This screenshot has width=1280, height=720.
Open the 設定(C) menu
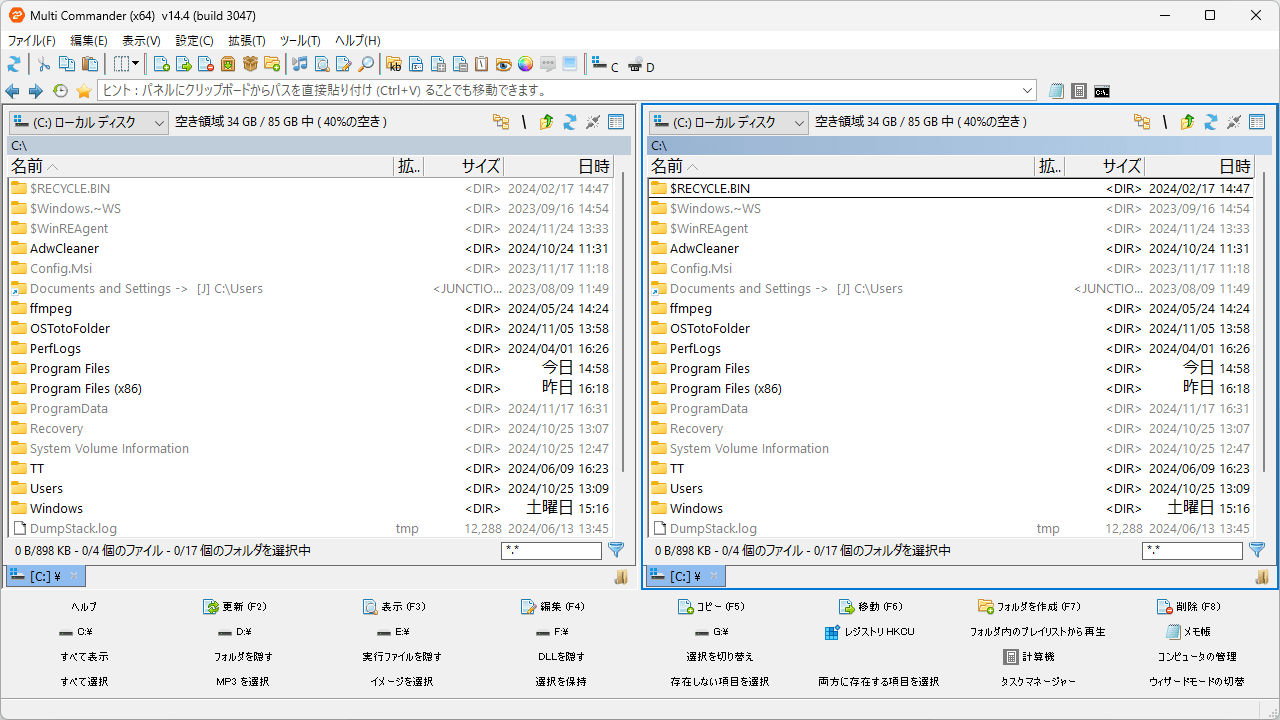(x=195, y=41)
